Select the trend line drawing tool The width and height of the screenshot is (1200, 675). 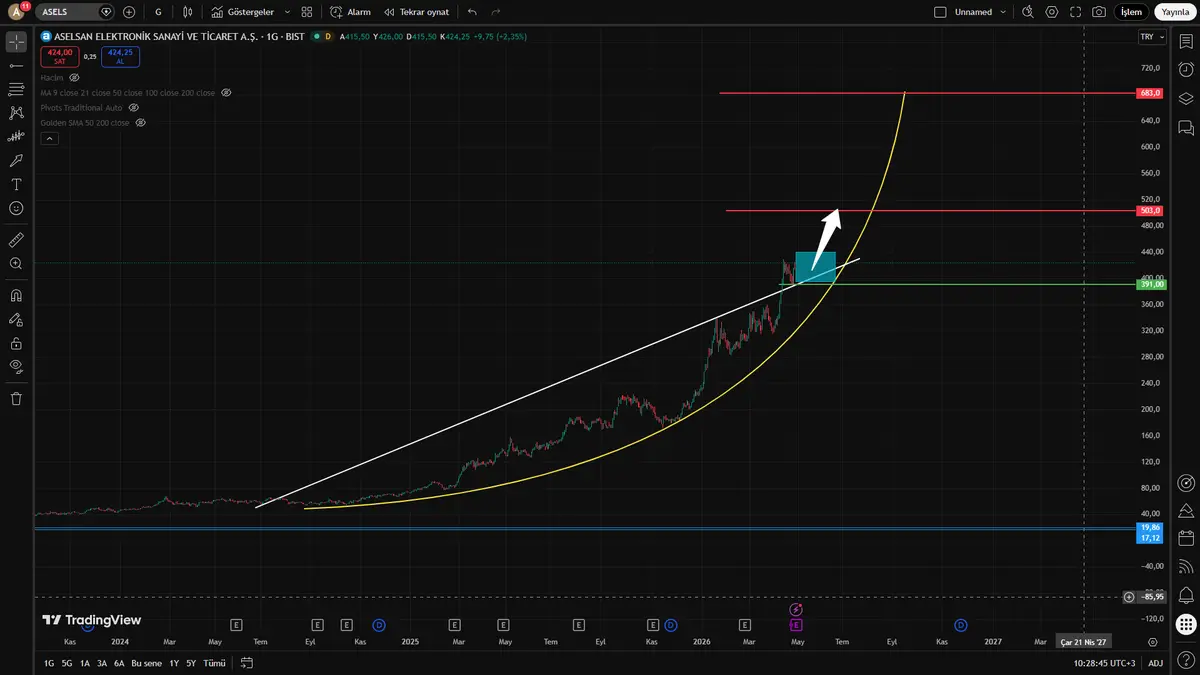point(16,65)
